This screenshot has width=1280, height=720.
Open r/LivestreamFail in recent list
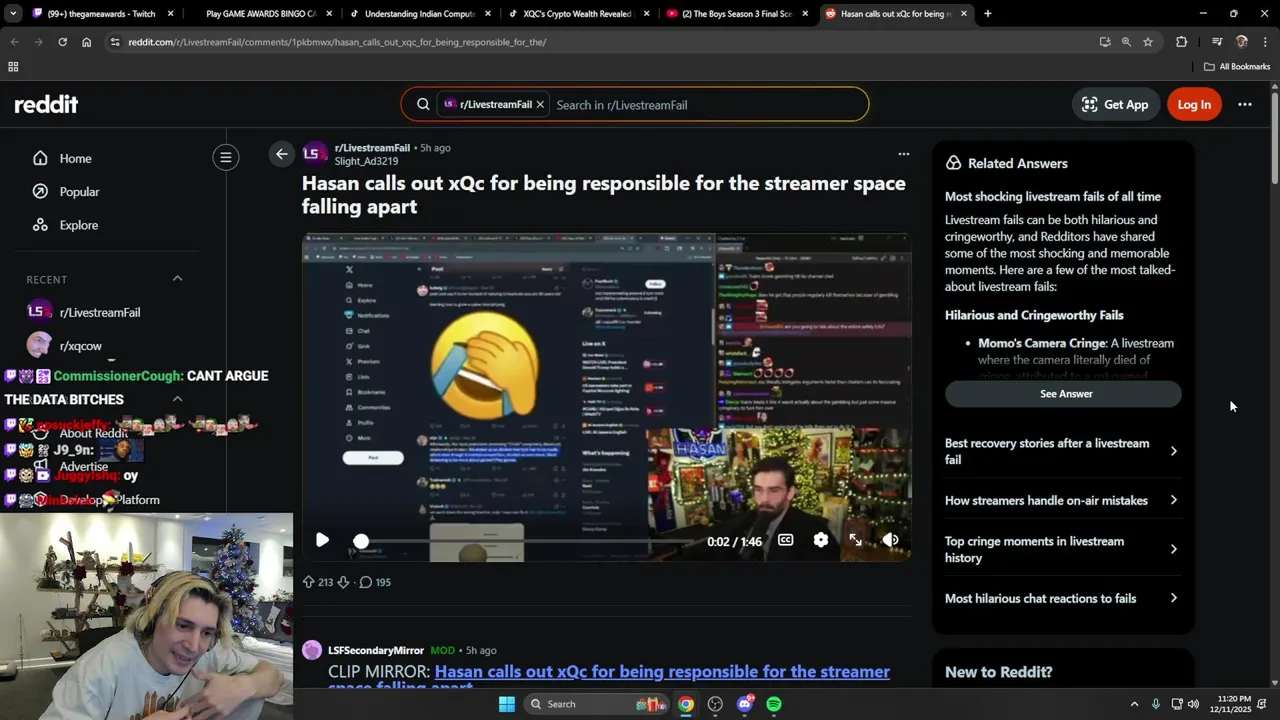(85, 312)
